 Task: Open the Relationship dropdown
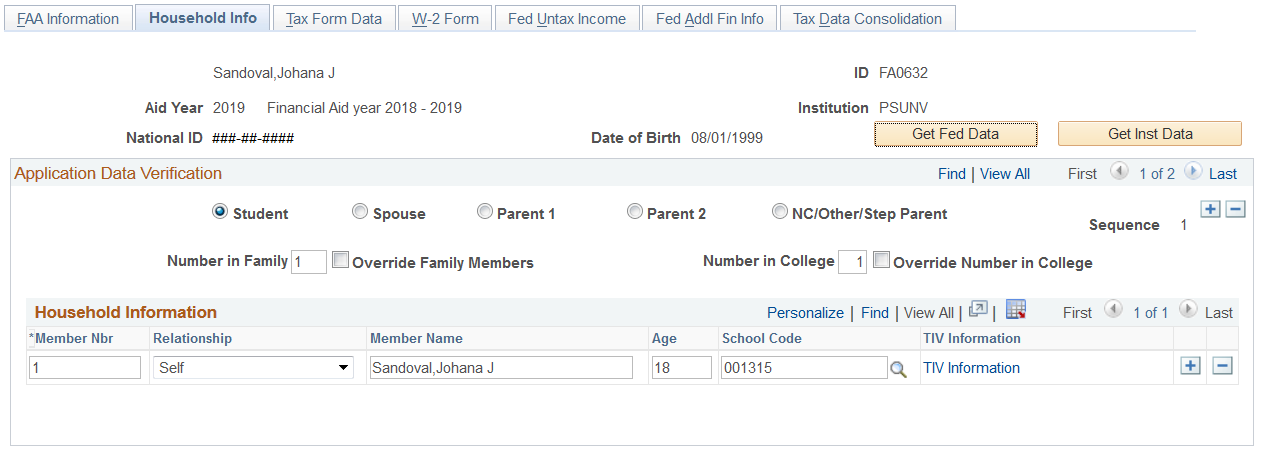[x=253, y=368]
